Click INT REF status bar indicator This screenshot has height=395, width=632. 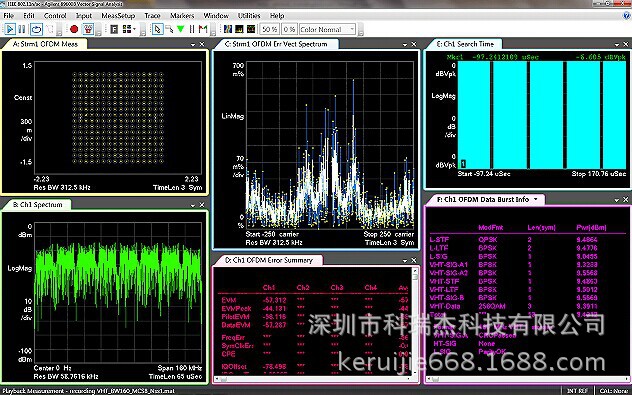(578, 391)
